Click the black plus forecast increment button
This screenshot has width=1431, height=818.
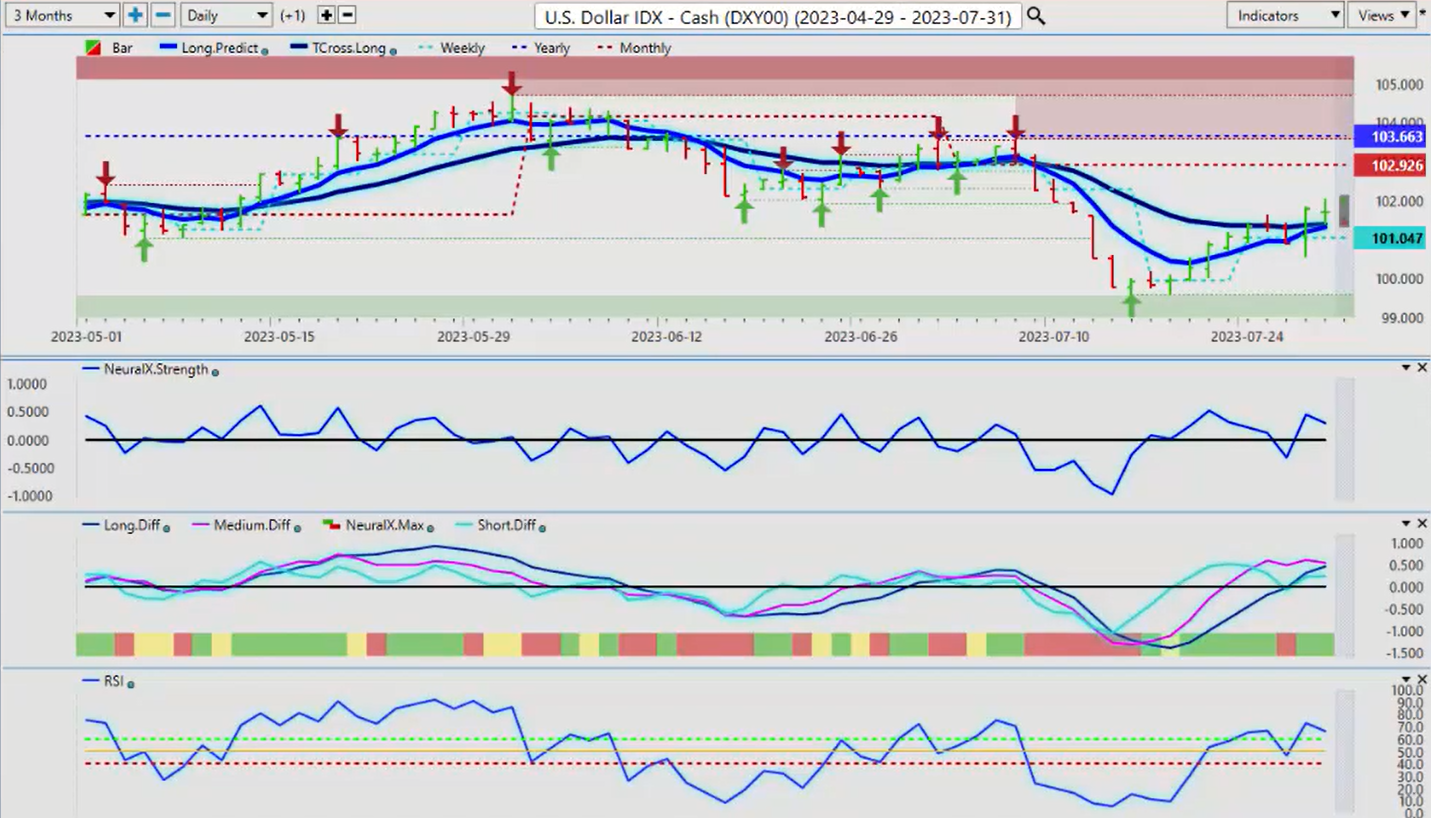[326, 15]
